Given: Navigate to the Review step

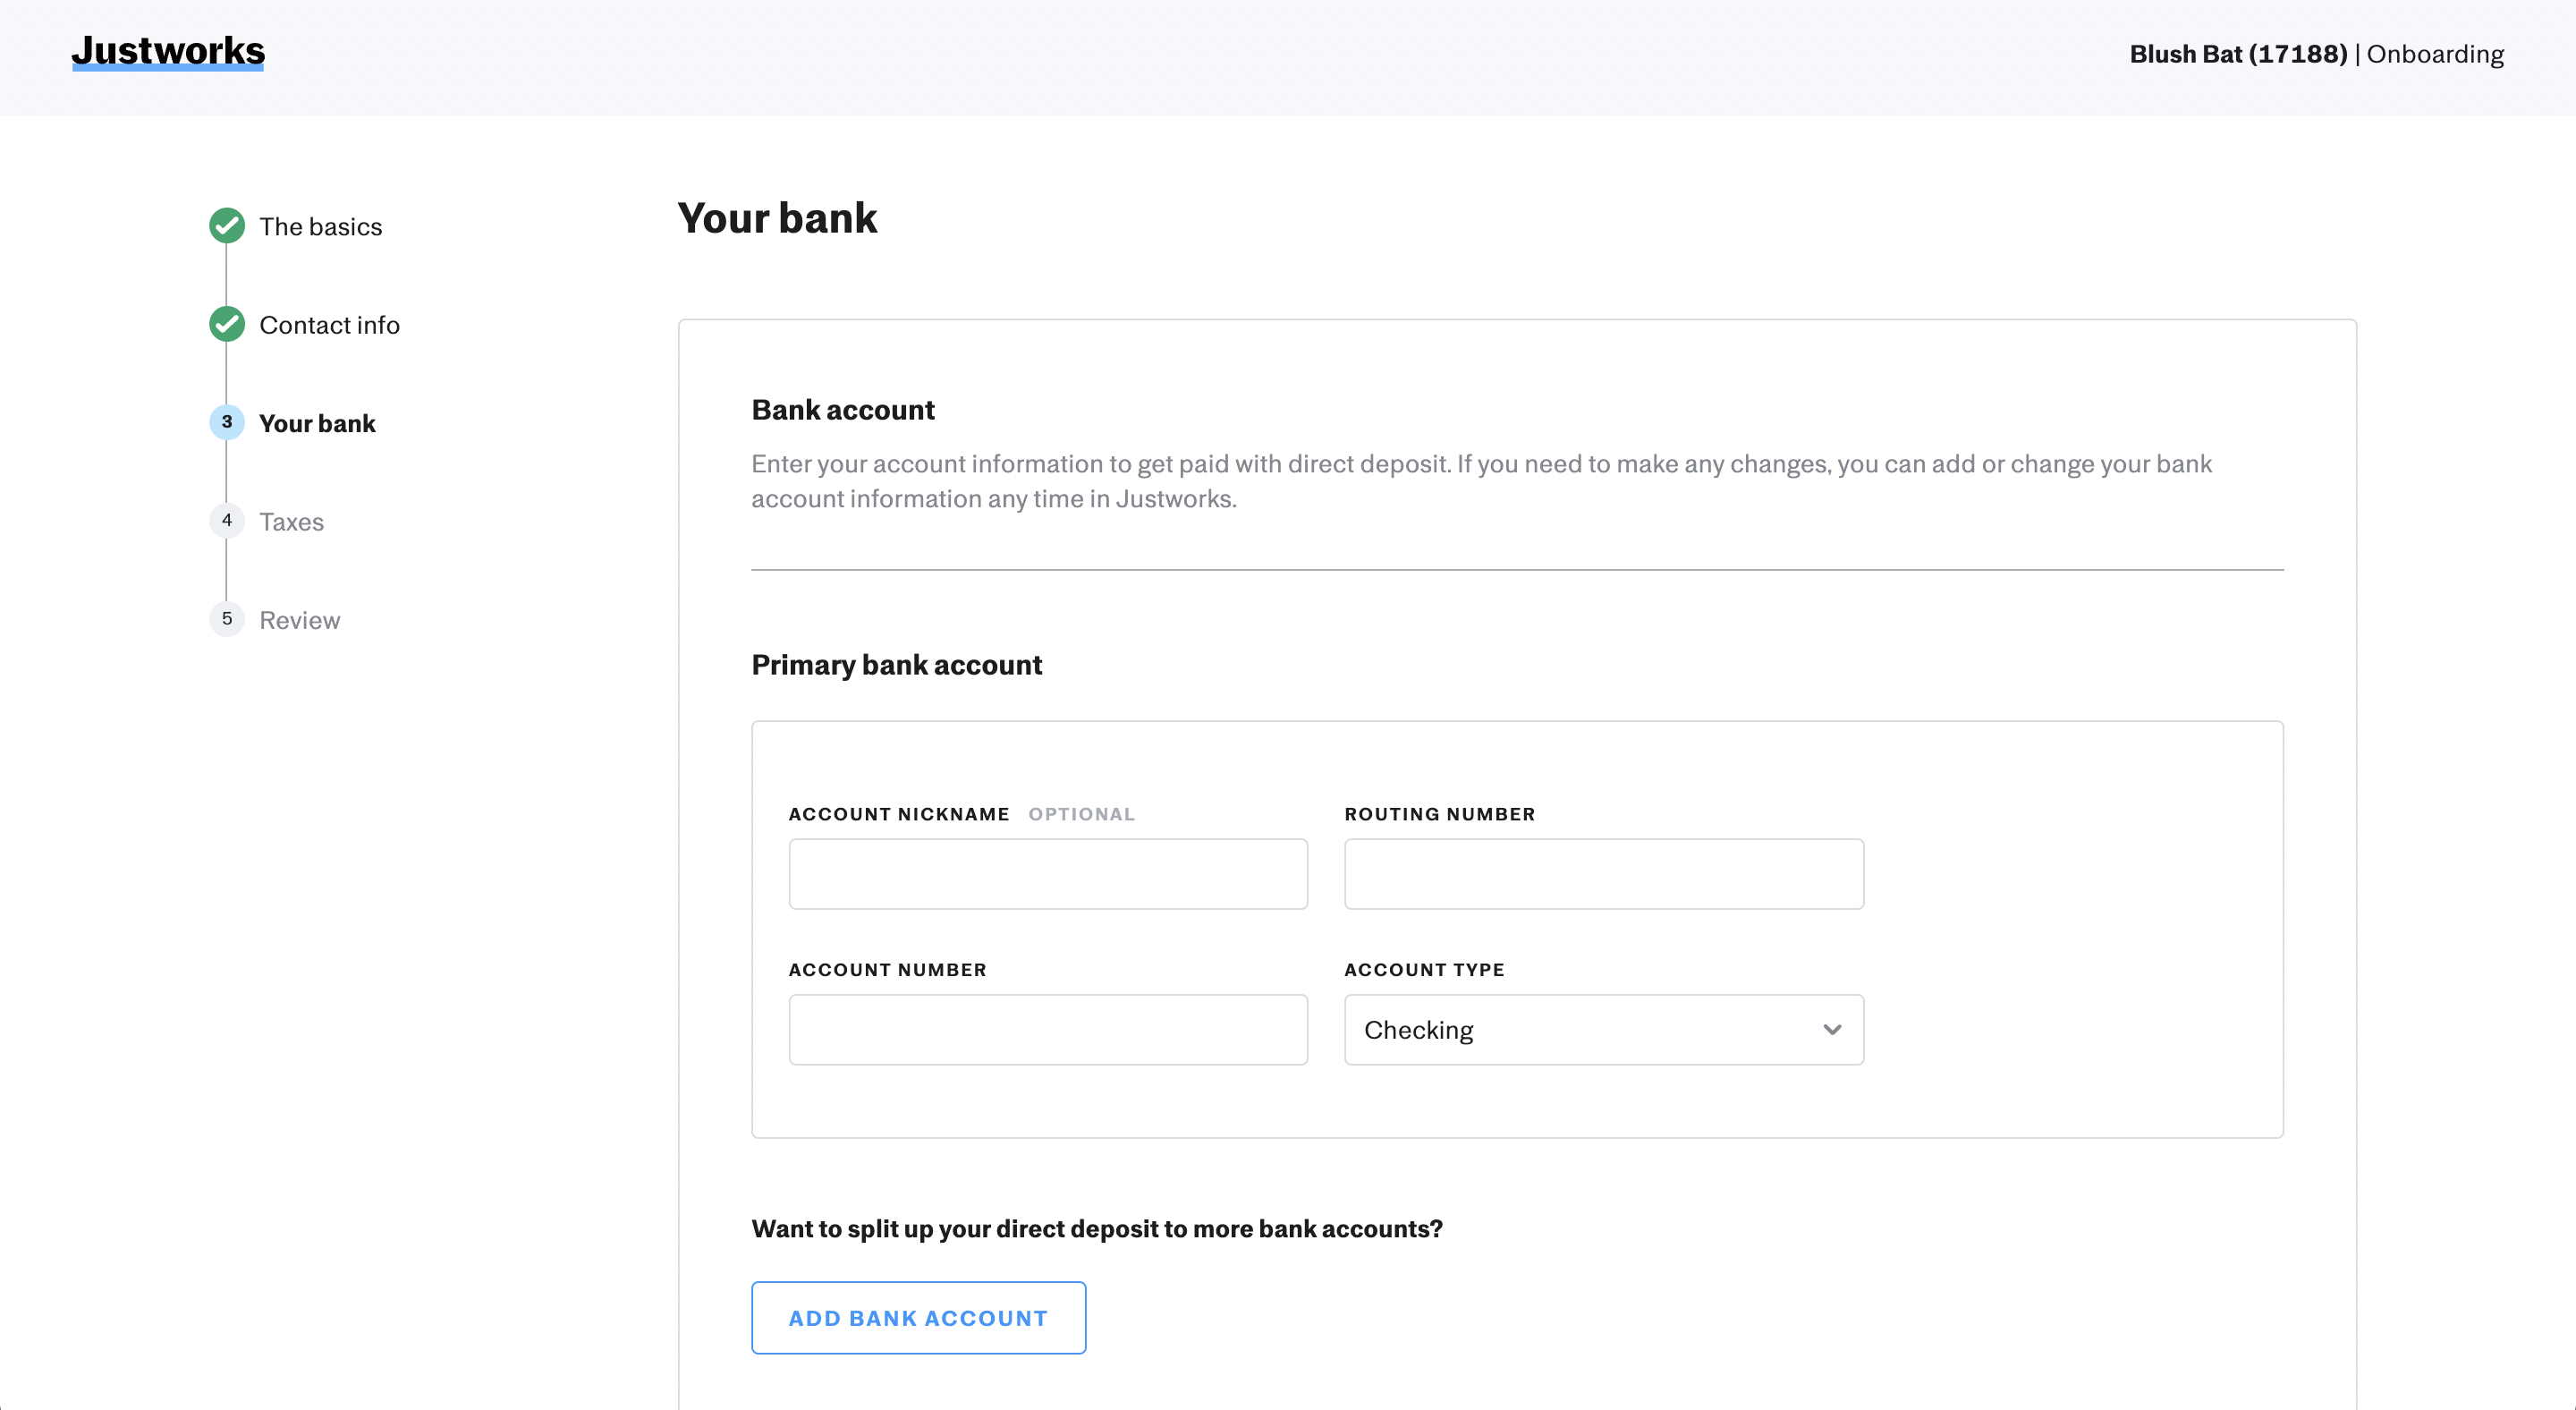Looking at the screenshot, I should [299, 621].
